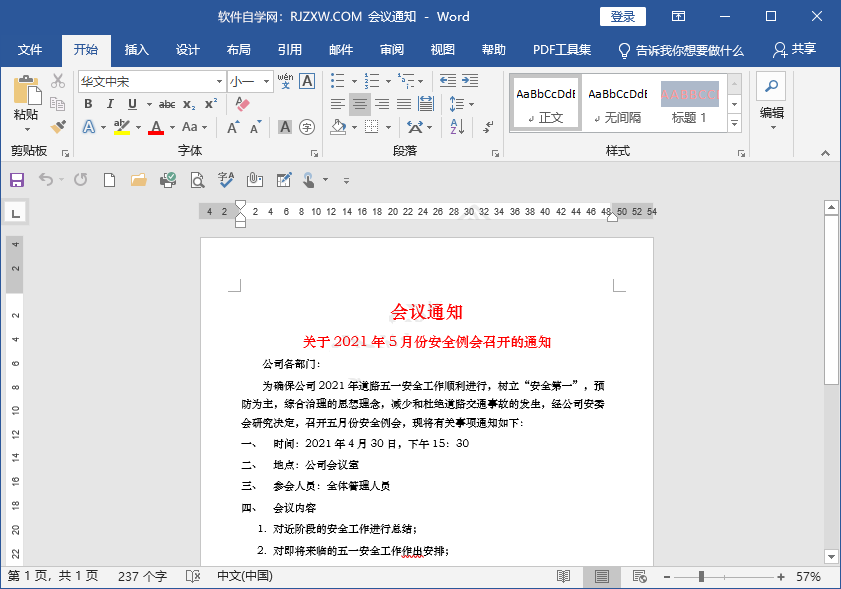
Task: Open the bulleted list icon
Action: coord(337,80)
